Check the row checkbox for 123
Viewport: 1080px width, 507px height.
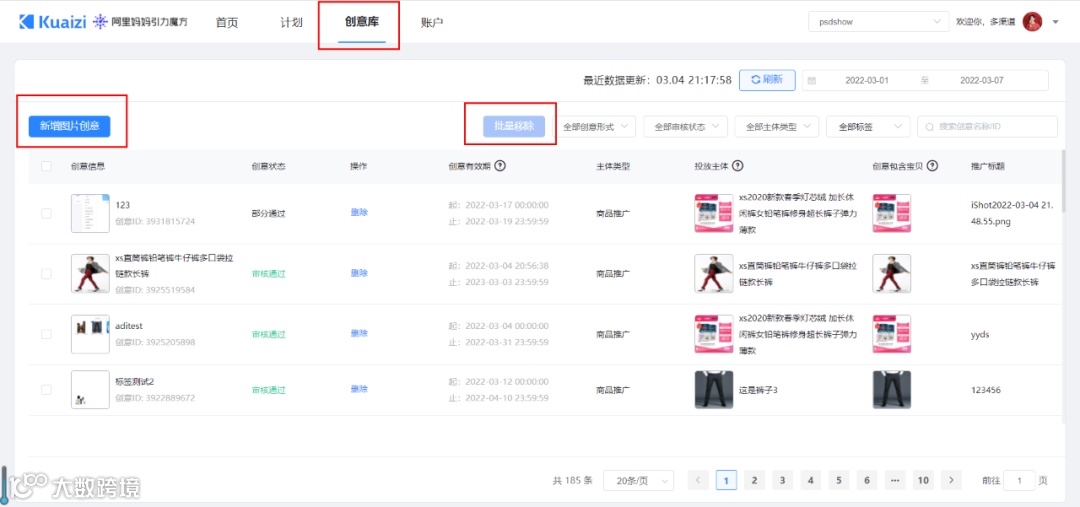point(46,213)
